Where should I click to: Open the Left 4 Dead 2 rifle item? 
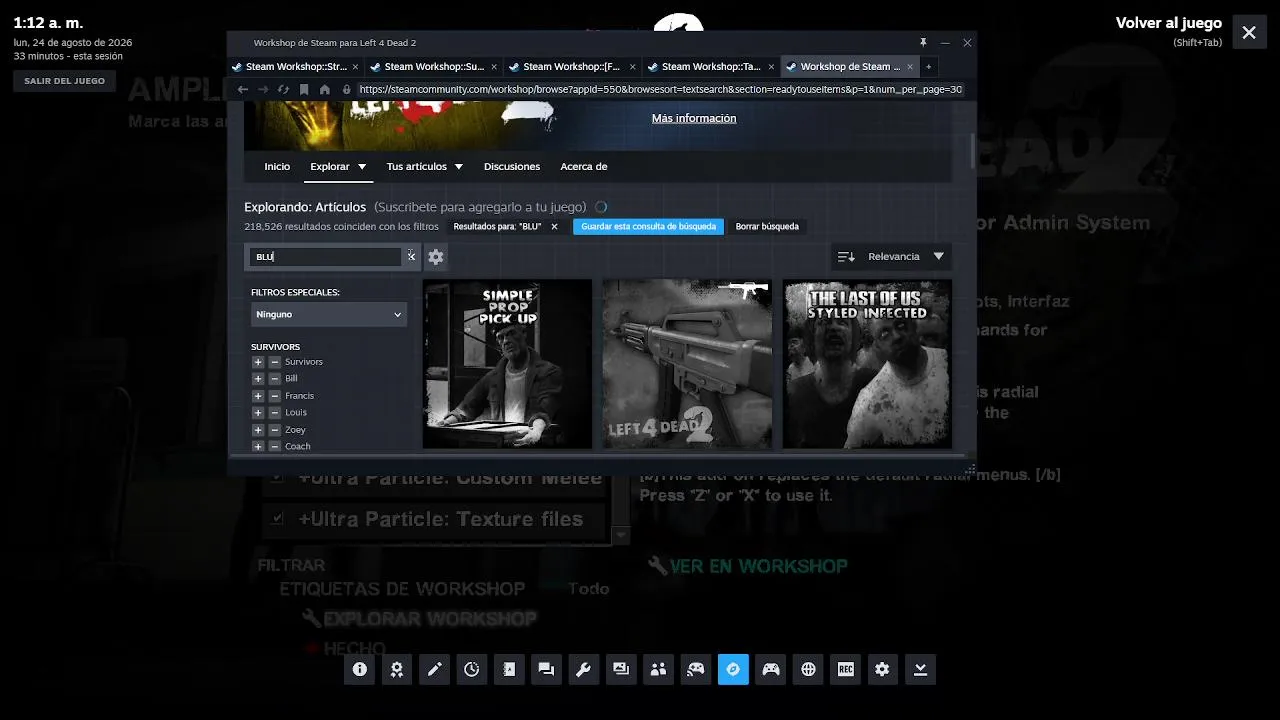[687, 364]
